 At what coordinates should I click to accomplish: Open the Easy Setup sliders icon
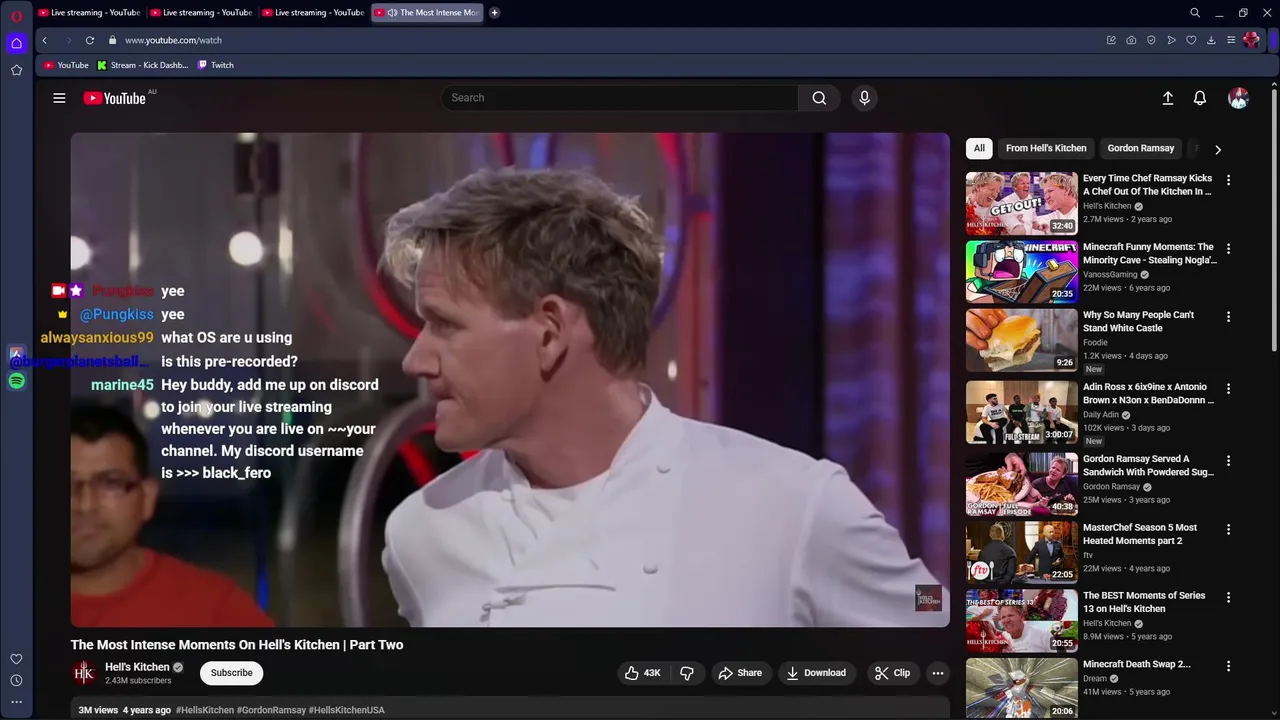[1231, 40]
